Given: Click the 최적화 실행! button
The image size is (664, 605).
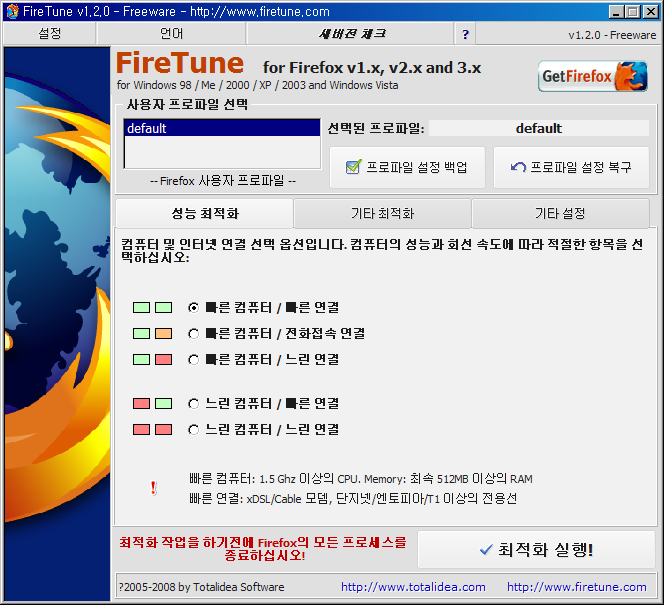Looking at the screenshot, I should (x=537, y=550).
